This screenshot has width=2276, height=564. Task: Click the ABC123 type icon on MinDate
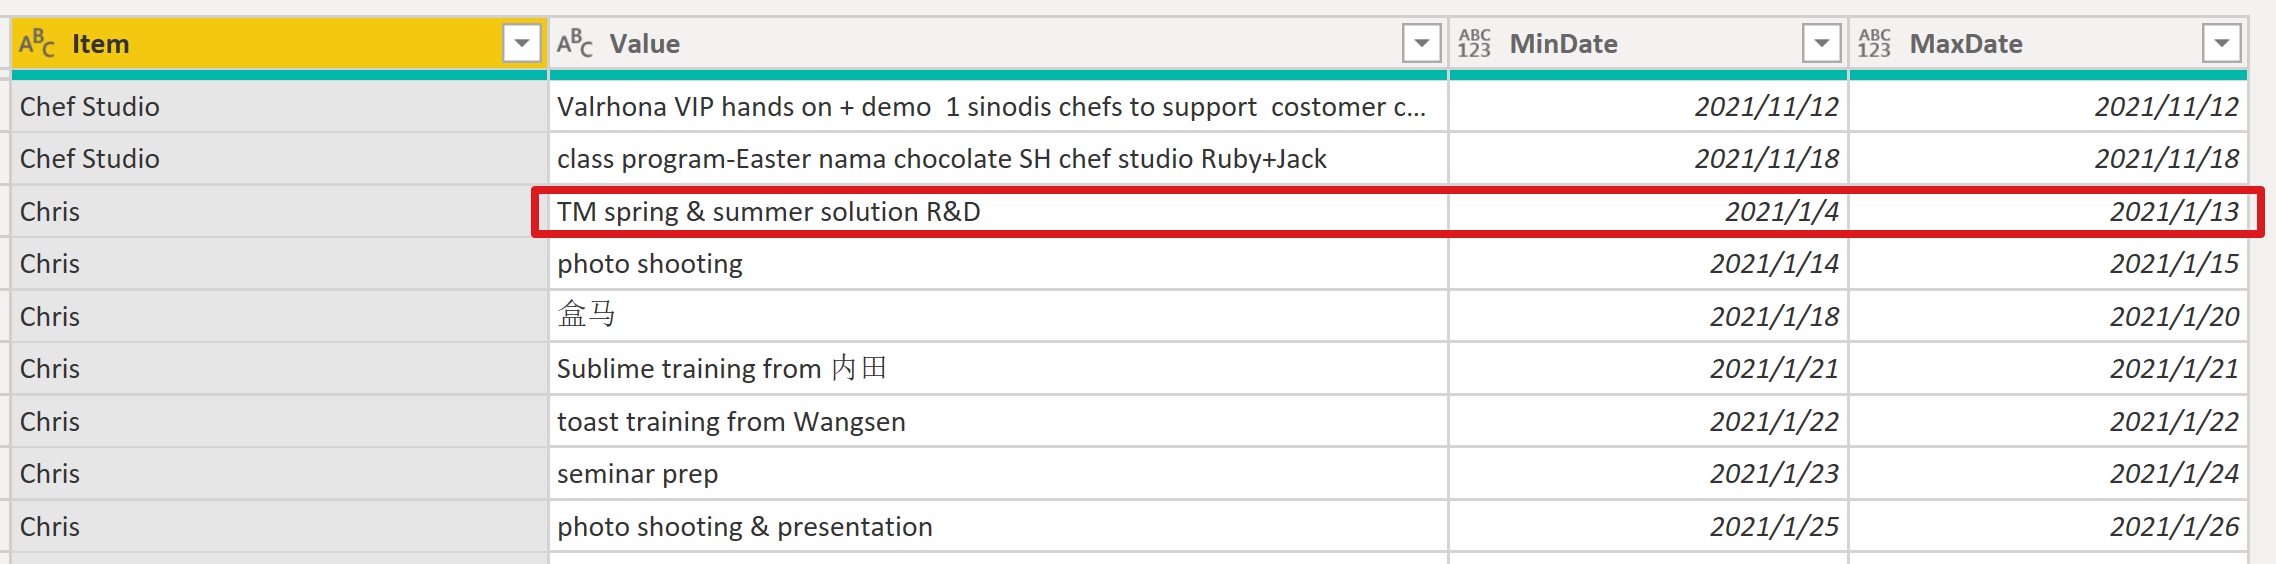tap(1474, 44)
